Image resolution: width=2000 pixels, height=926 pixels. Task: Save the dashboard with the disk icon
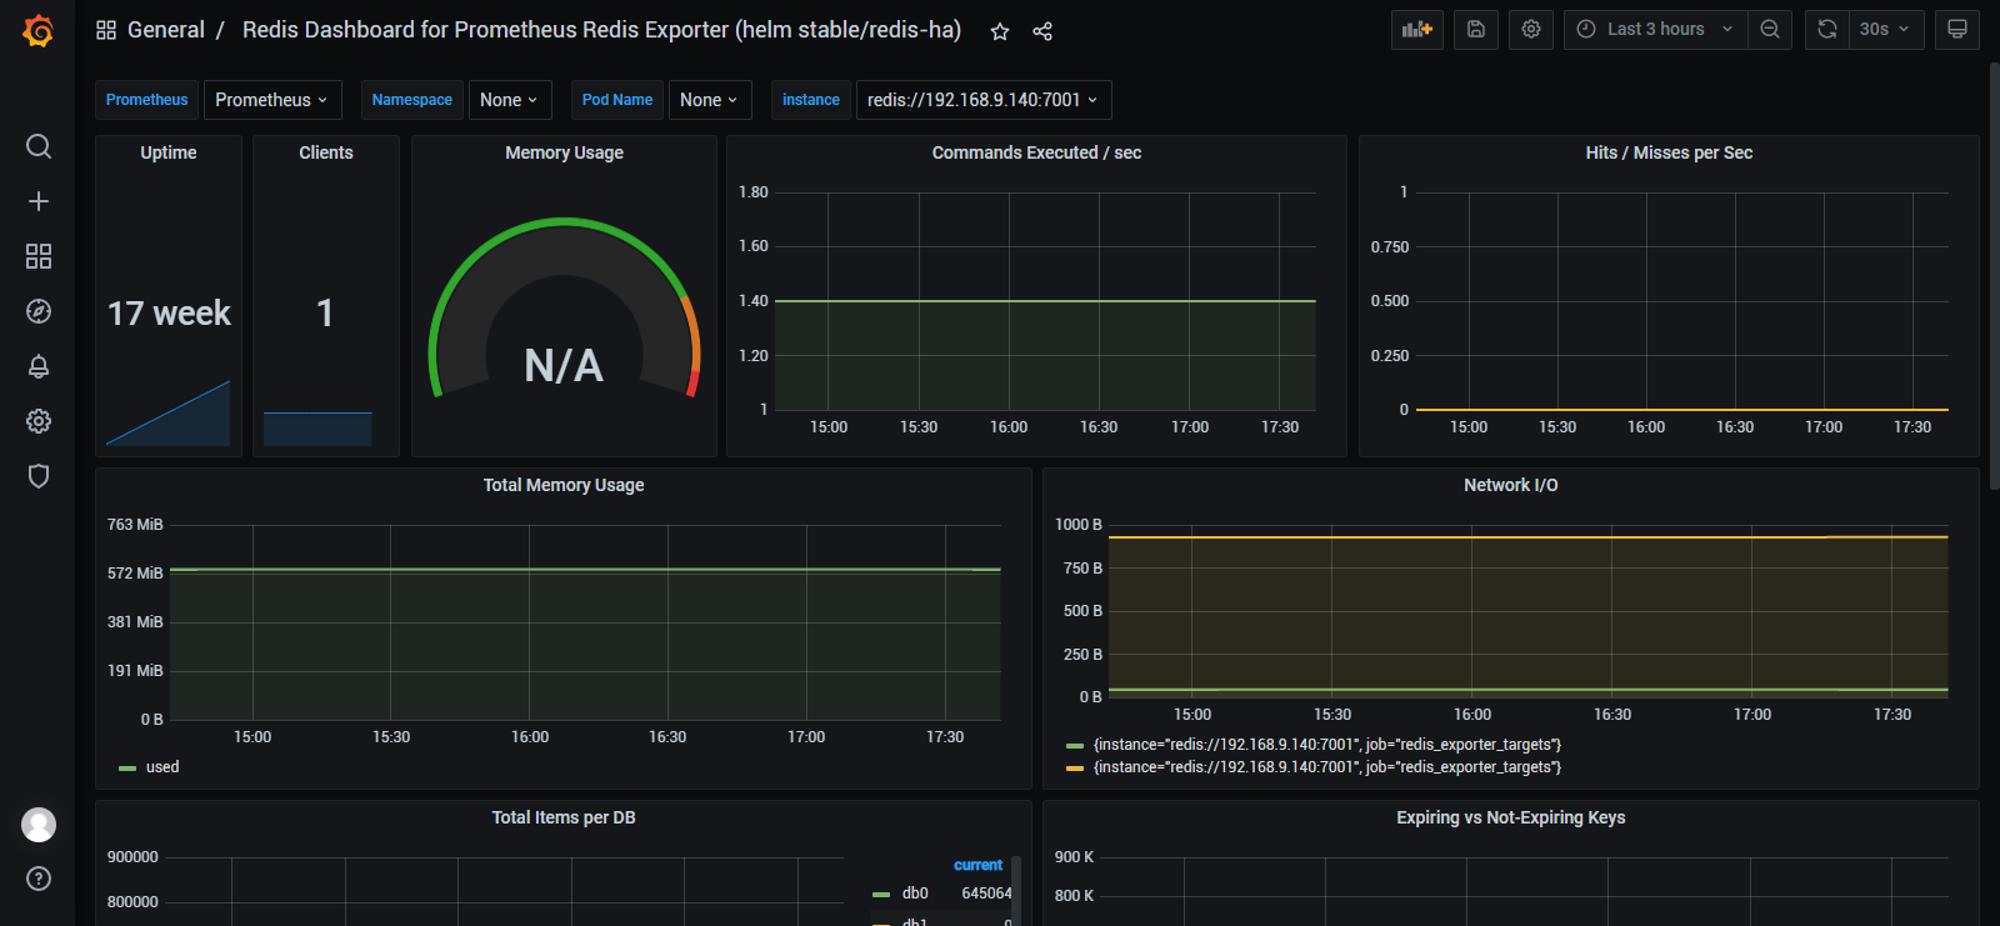tap(1476, 30)
